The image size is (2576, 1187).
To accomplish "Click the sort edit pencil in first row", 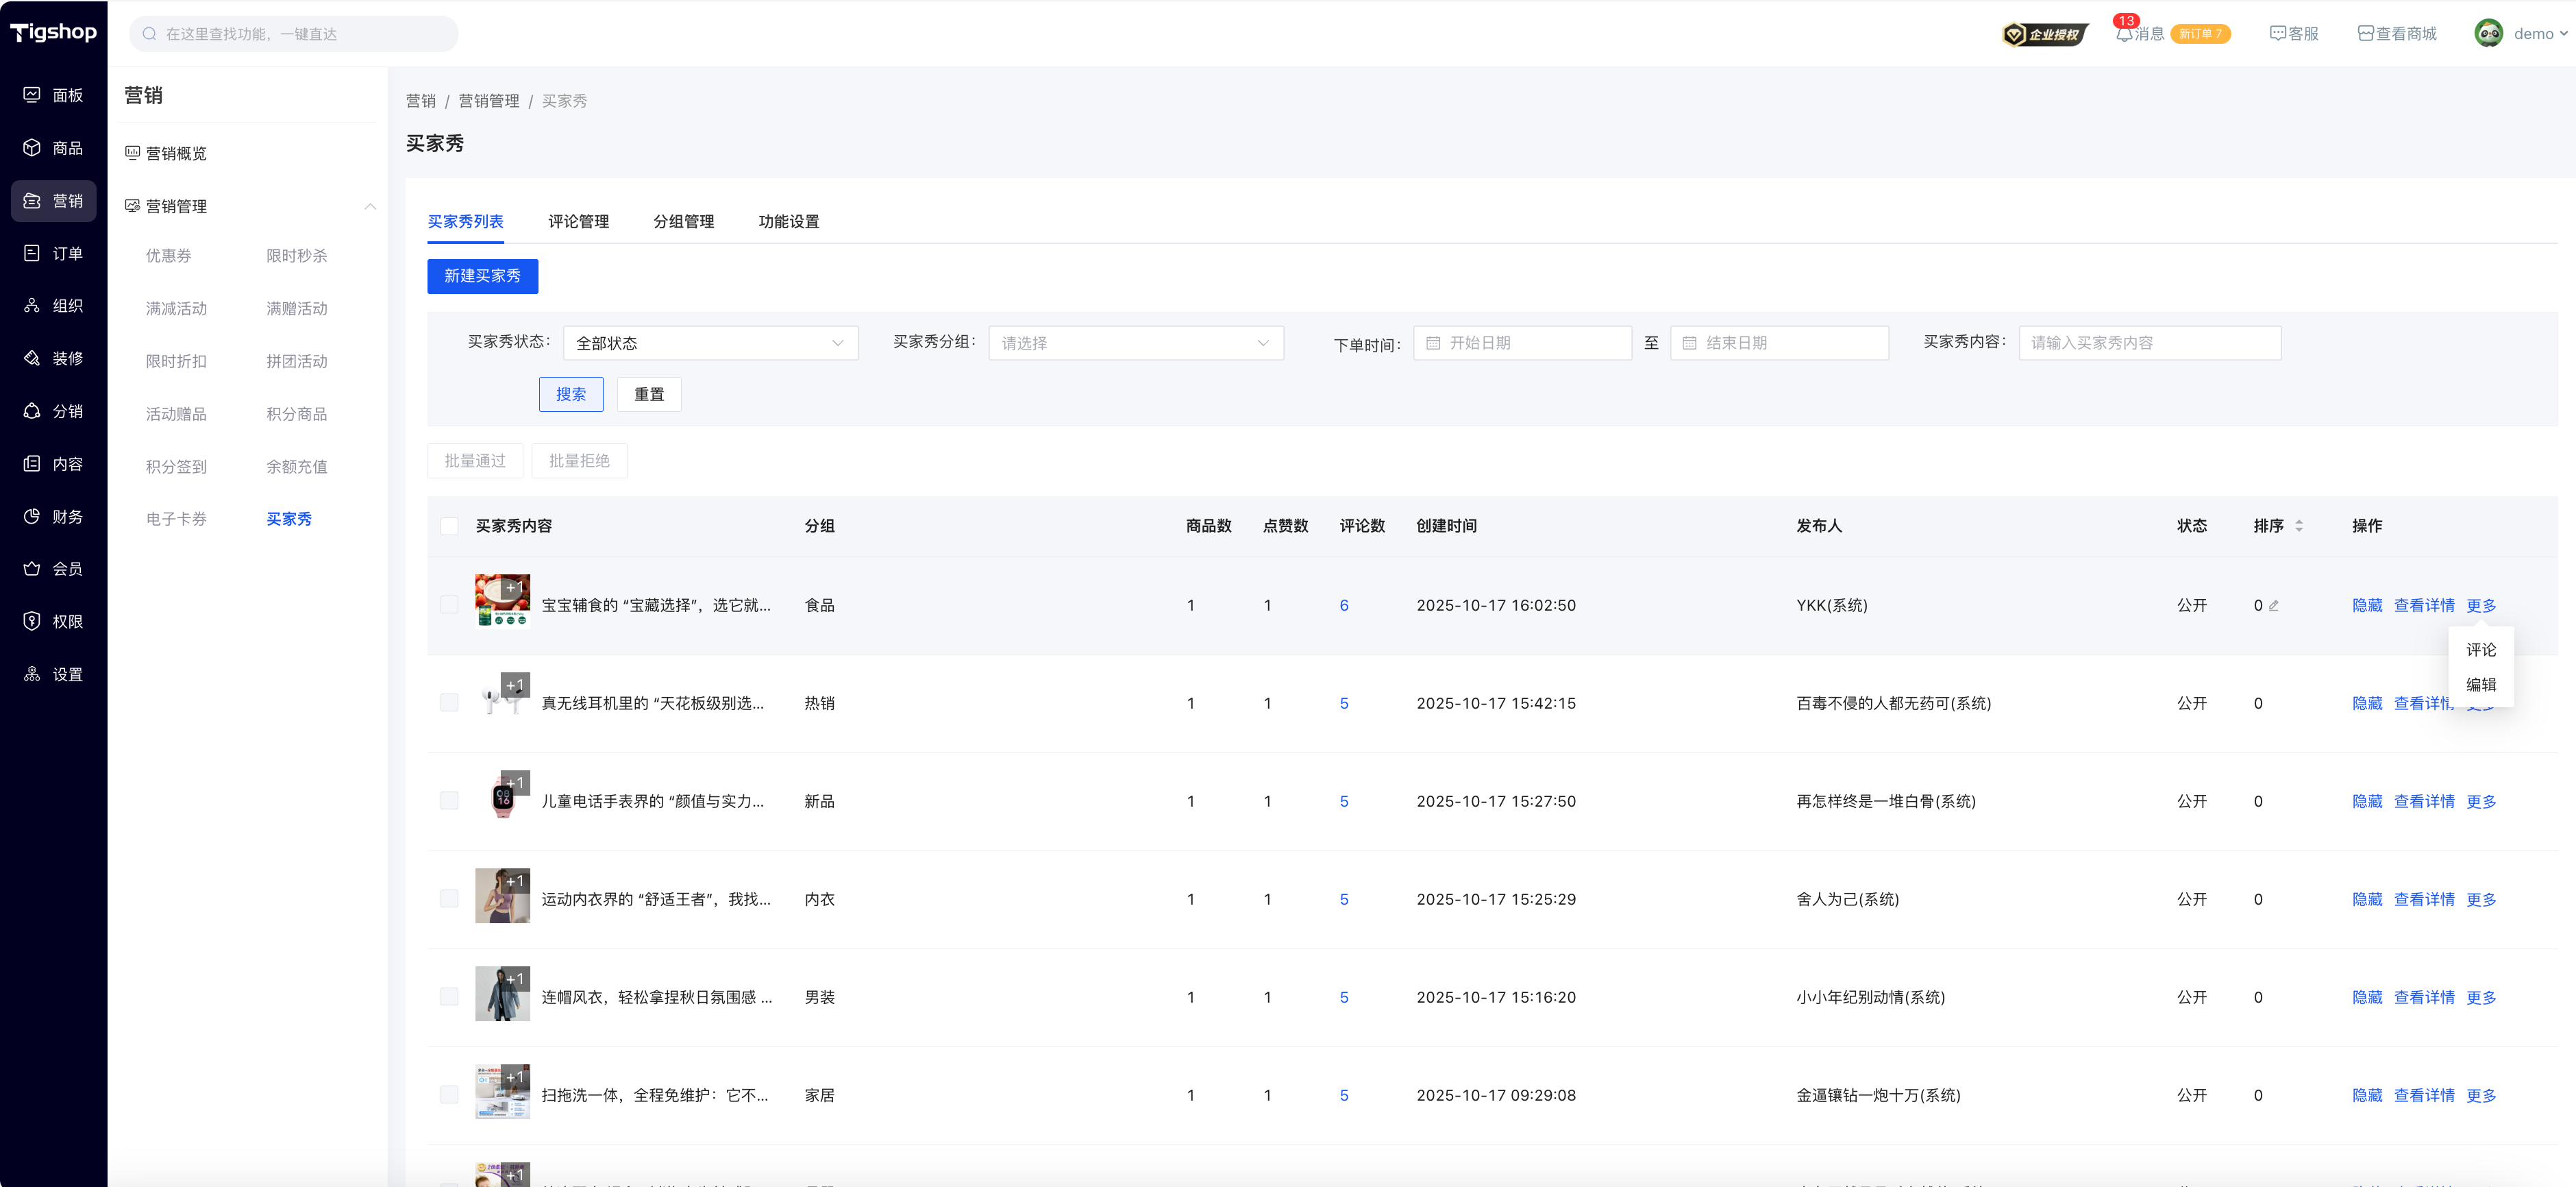I will tap(2274, 605).
